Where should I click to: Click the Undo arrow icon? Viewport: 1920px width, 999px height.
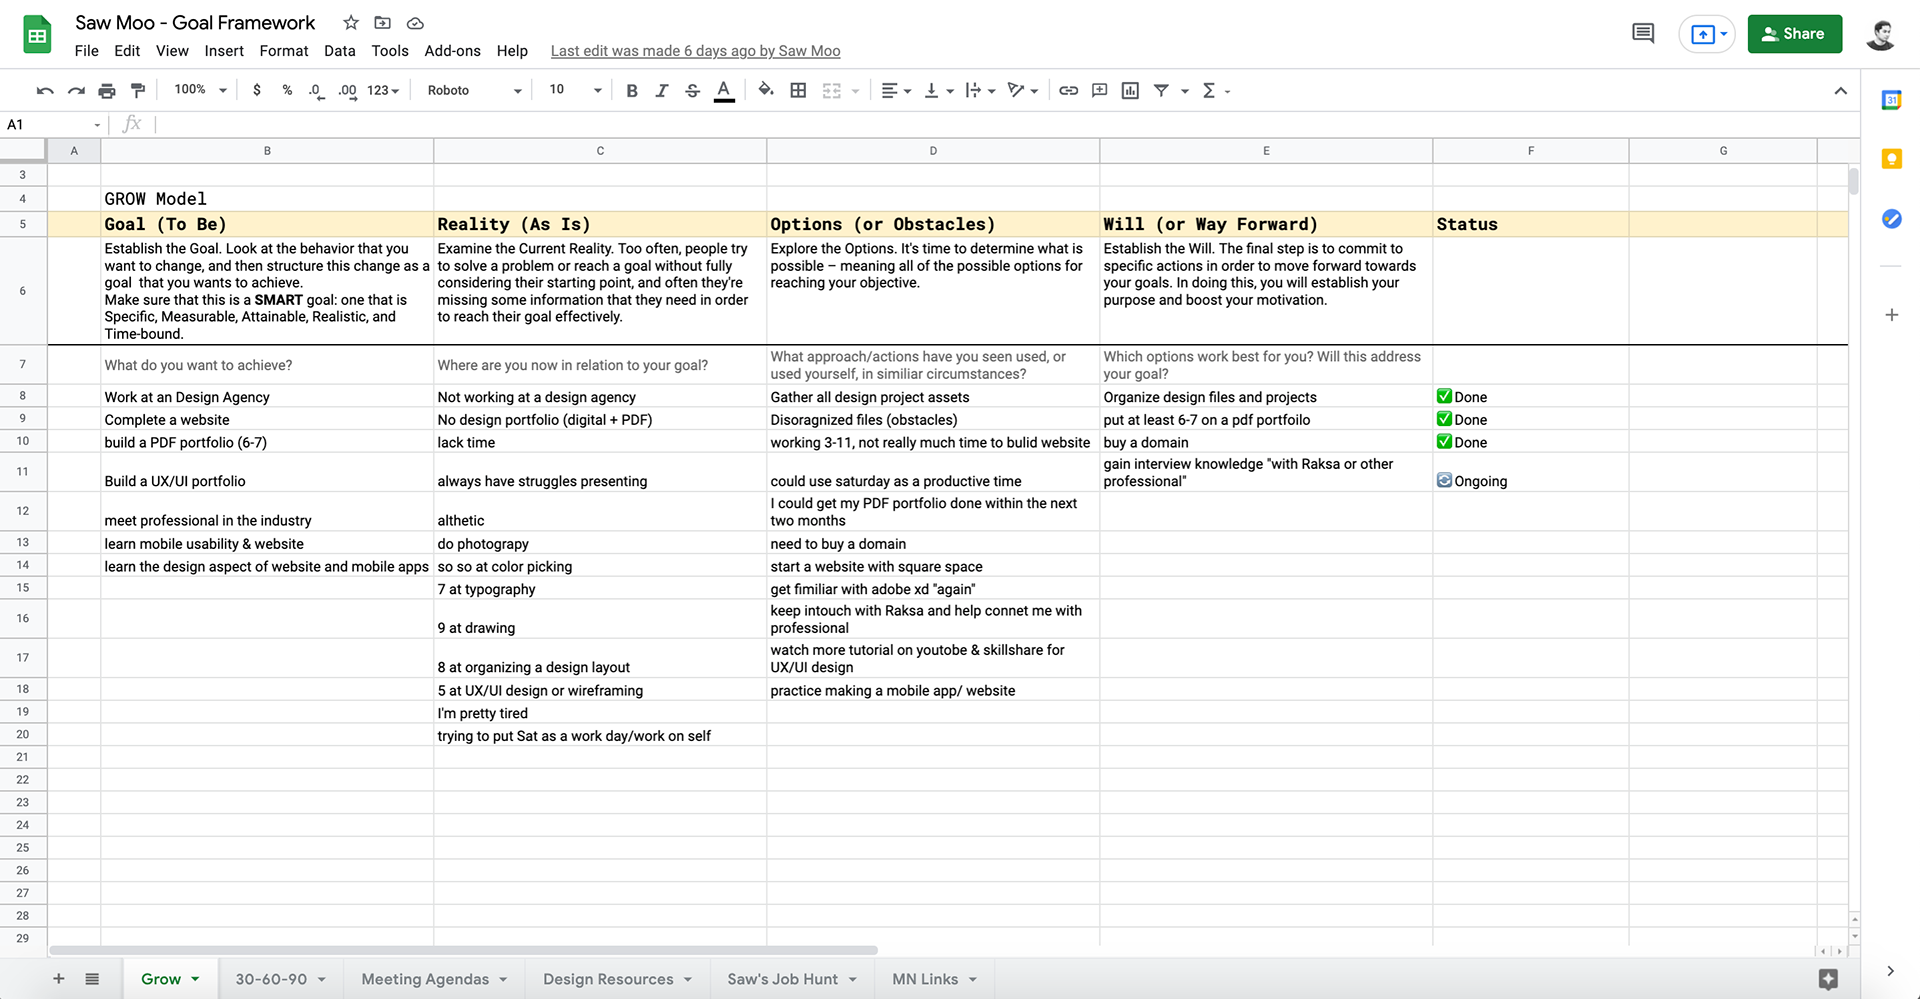tap(45, 91)
